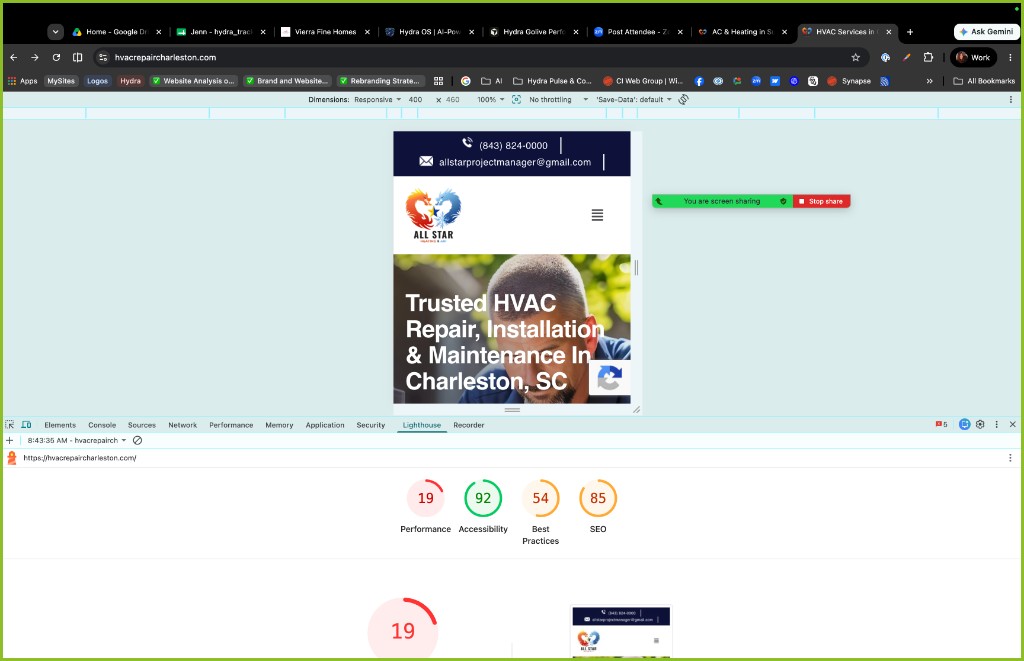This screenshot has width=1024, height=661.
Task: Bookmark this page with the star icon
Action: coord(856,57)
